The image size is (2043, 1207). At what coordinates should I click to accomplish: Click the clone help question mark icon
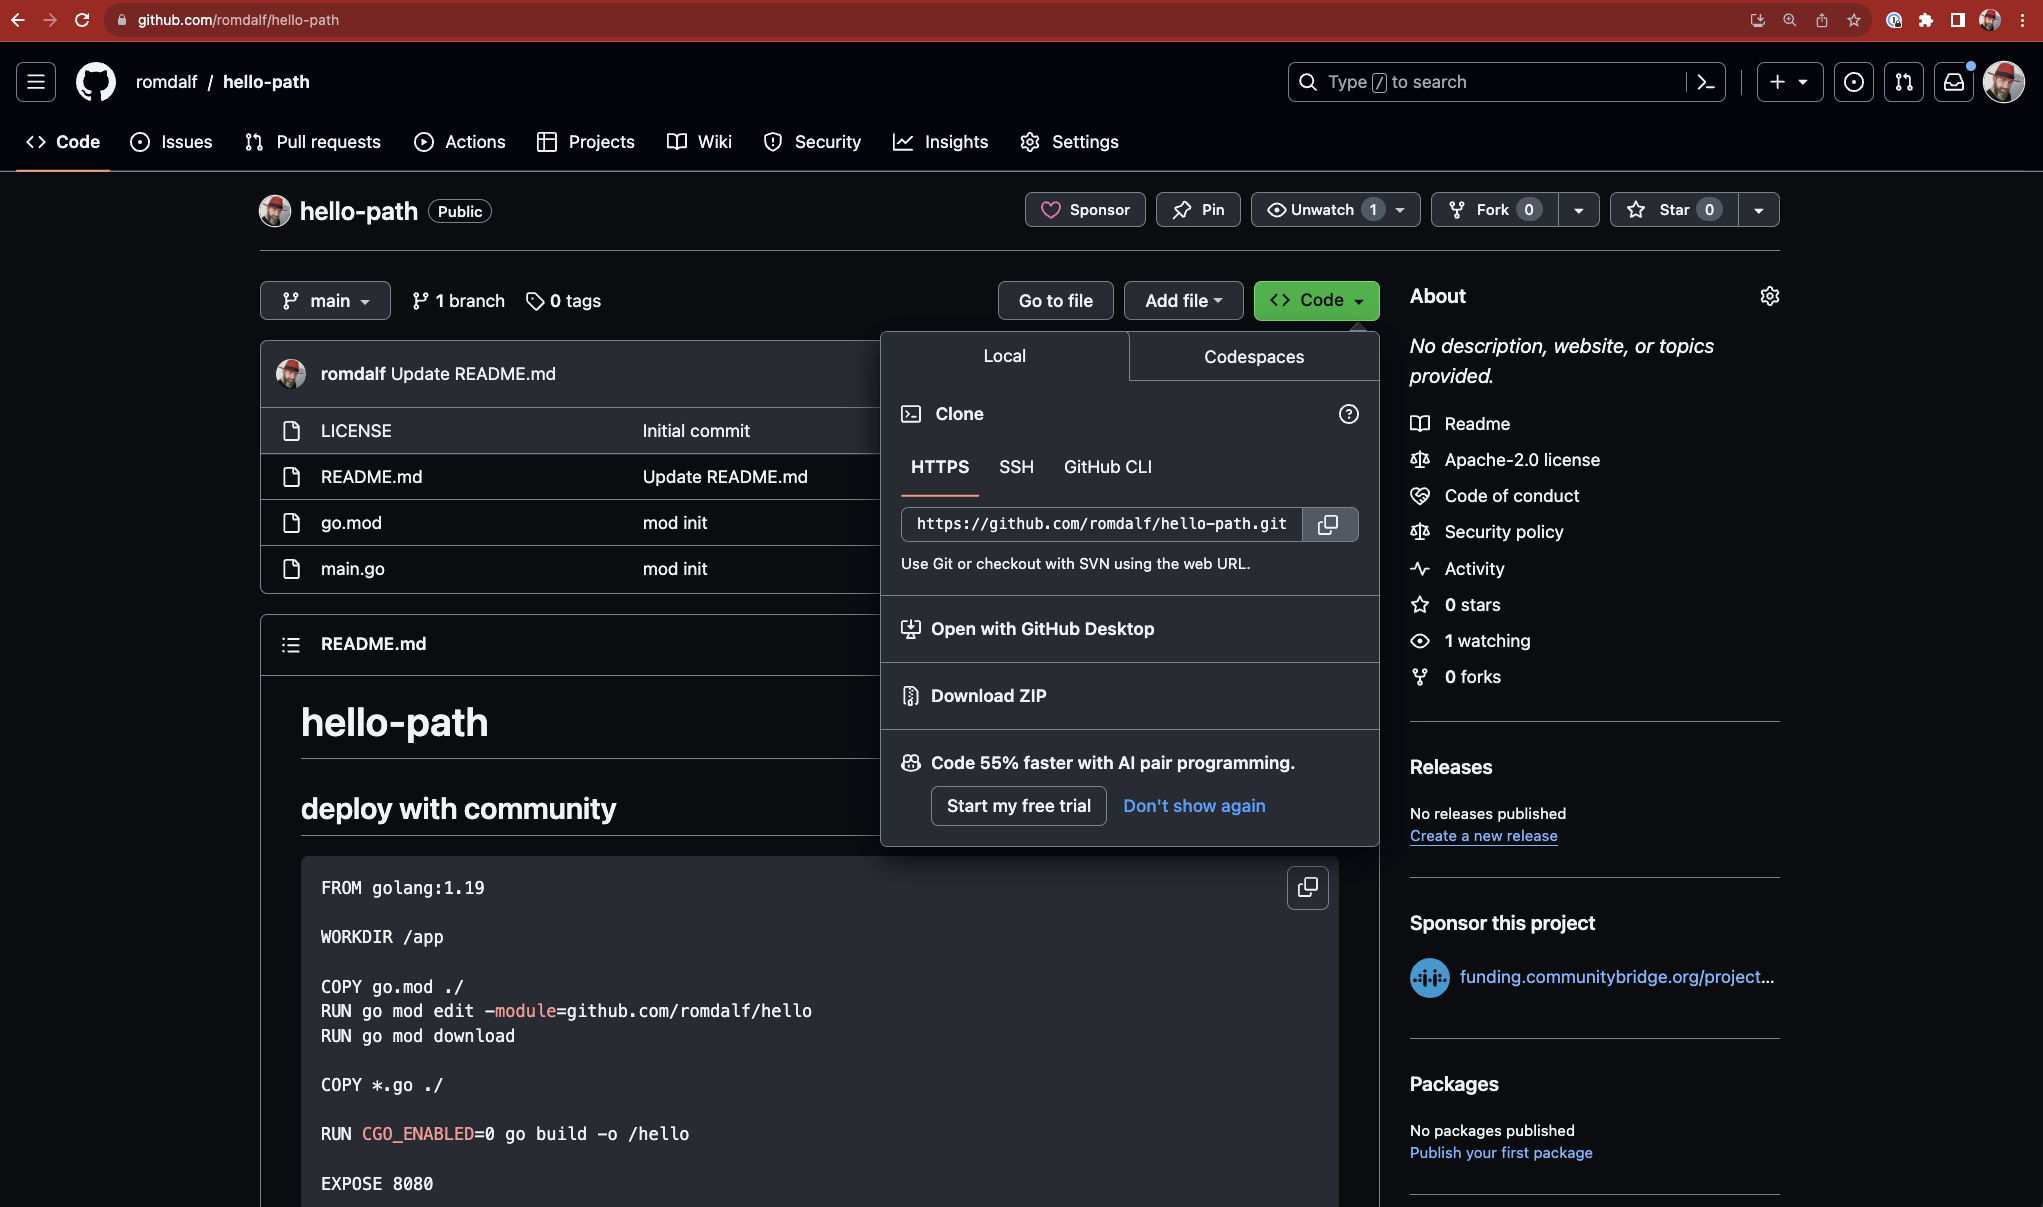click(x=1348, y=414)
